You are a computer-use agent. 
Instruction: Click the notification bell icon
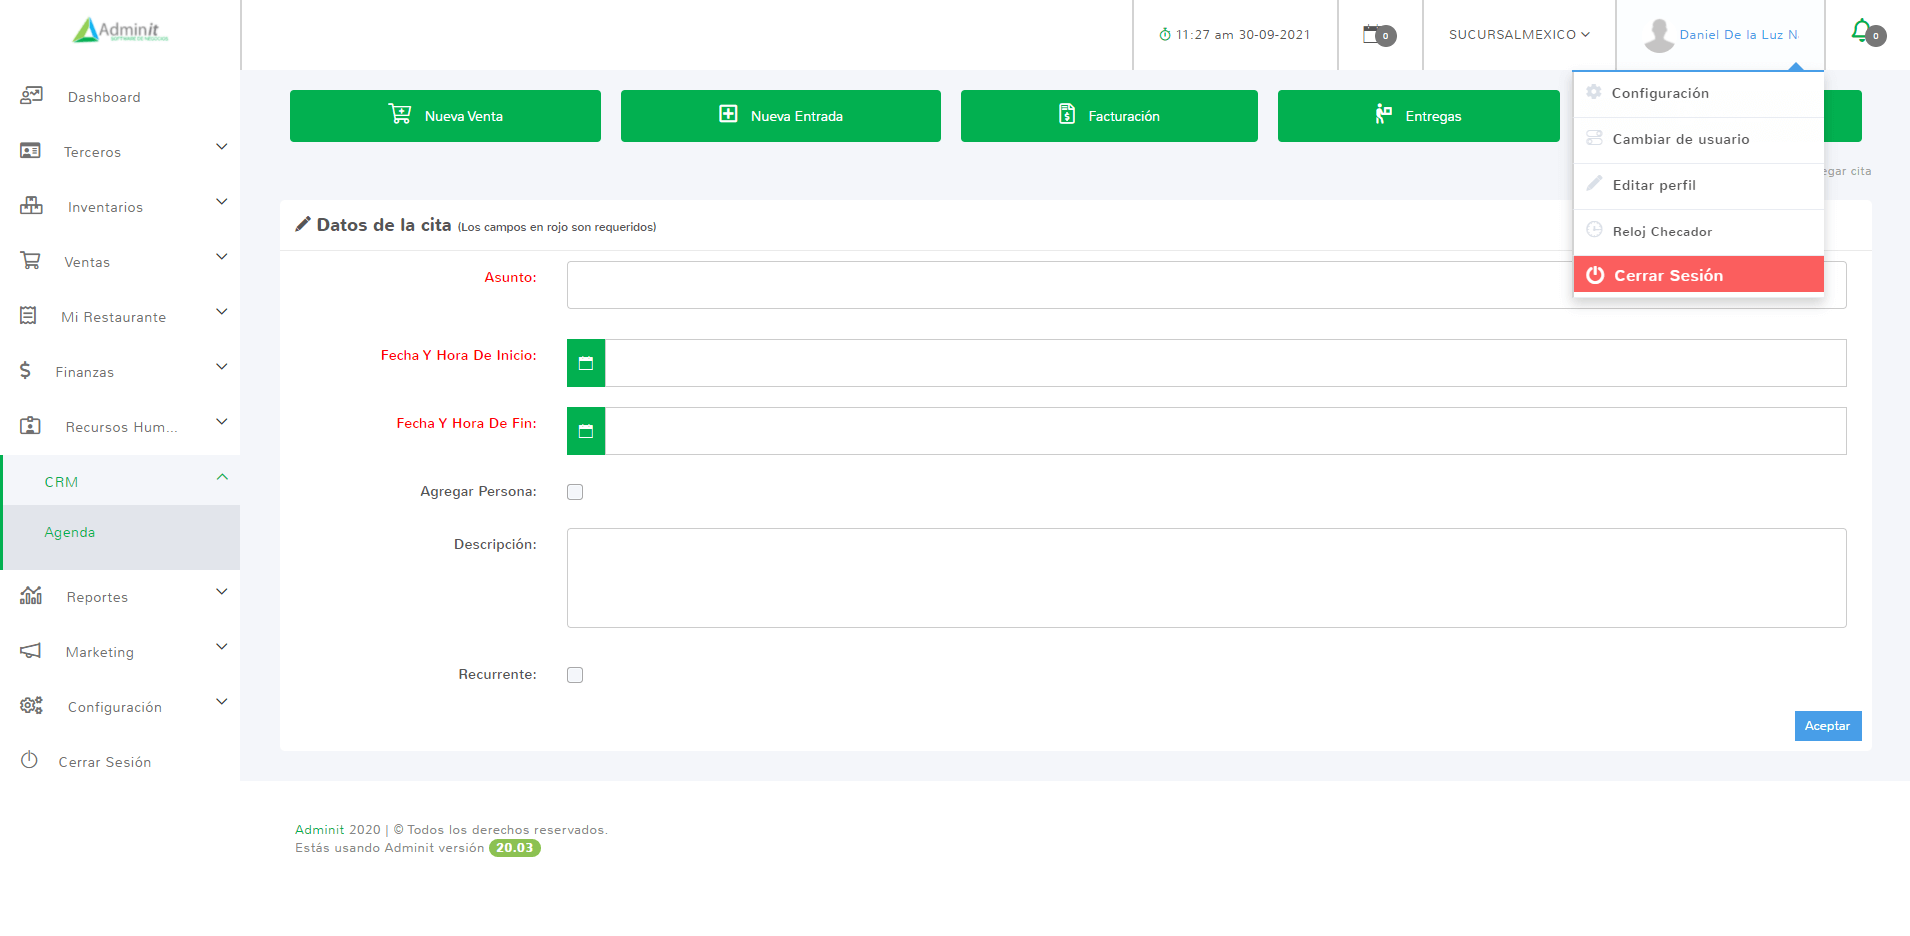(x=1861, y=31)
